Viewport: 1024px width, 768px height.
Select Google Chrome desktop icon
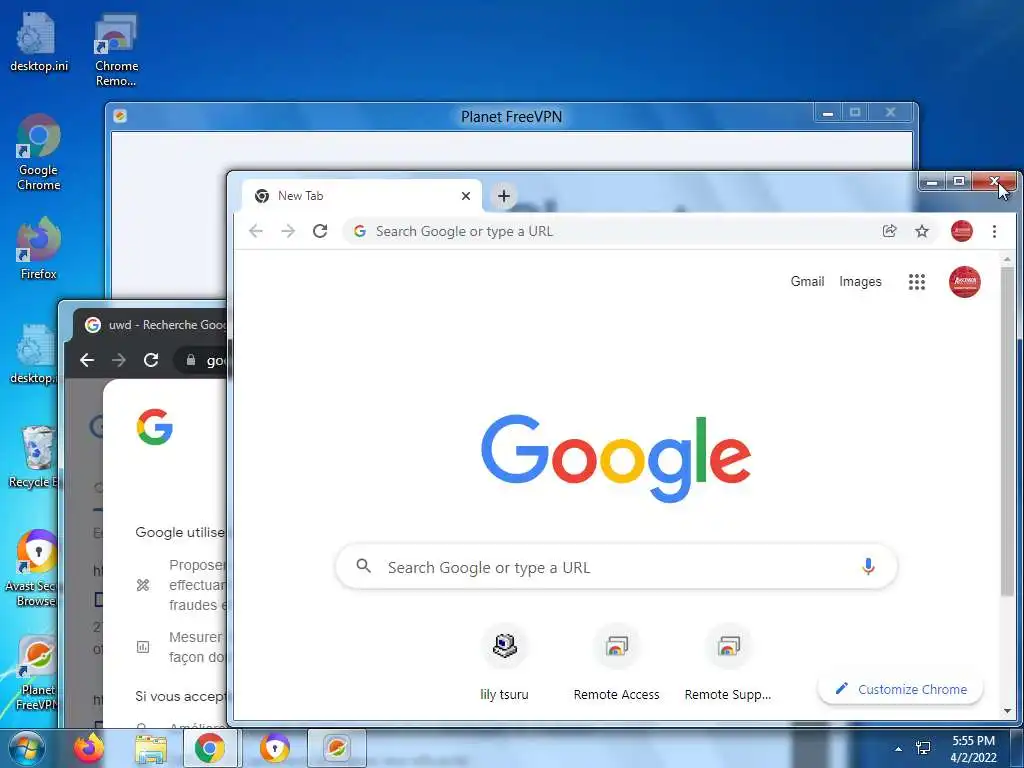[39, 152]
